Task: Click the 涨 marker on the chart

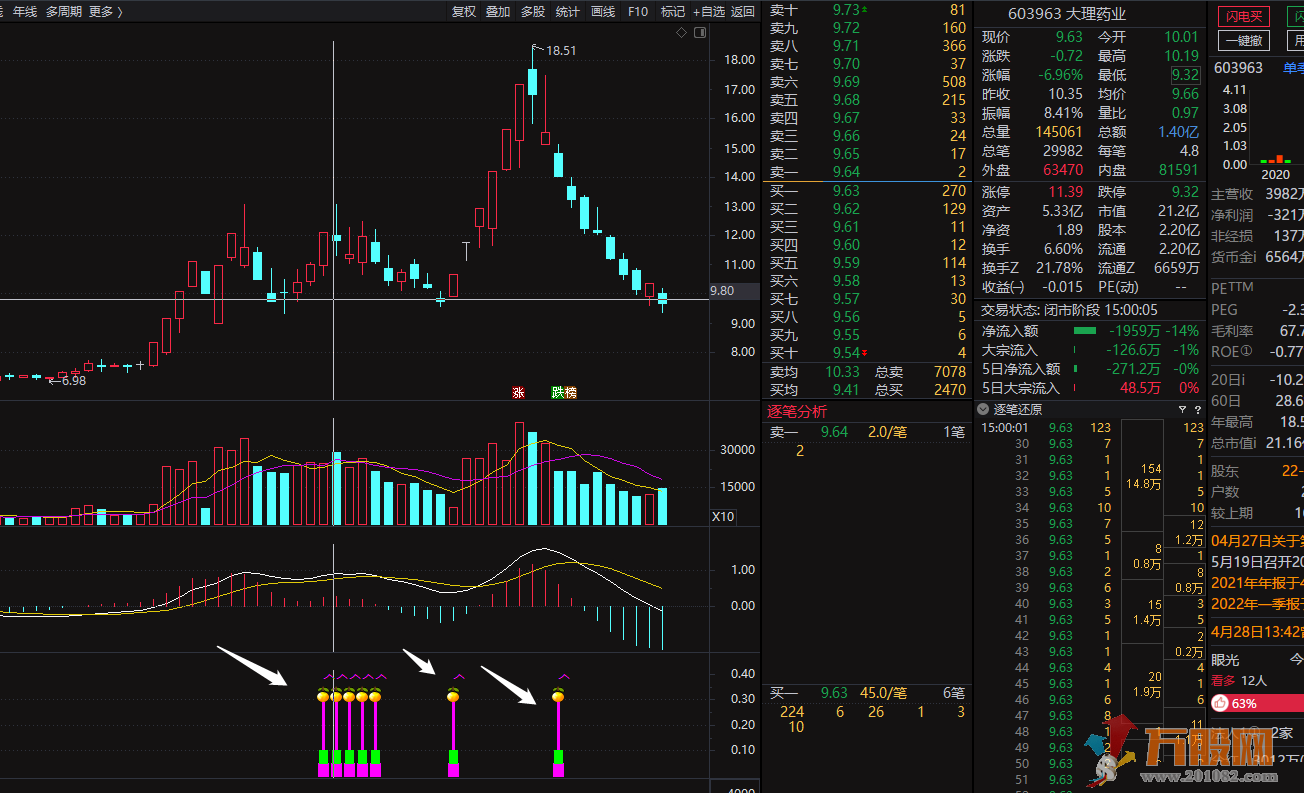Action: [518, 392]
